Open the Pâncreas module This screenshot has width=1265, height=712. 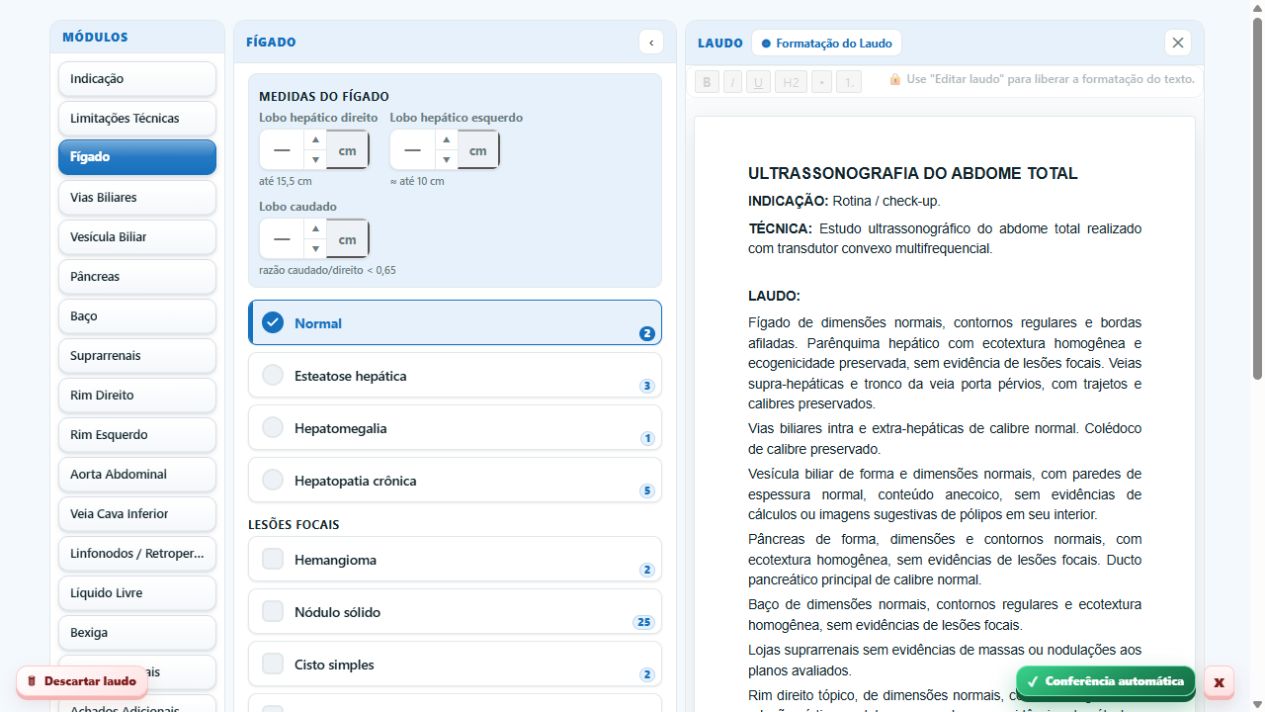137,276
